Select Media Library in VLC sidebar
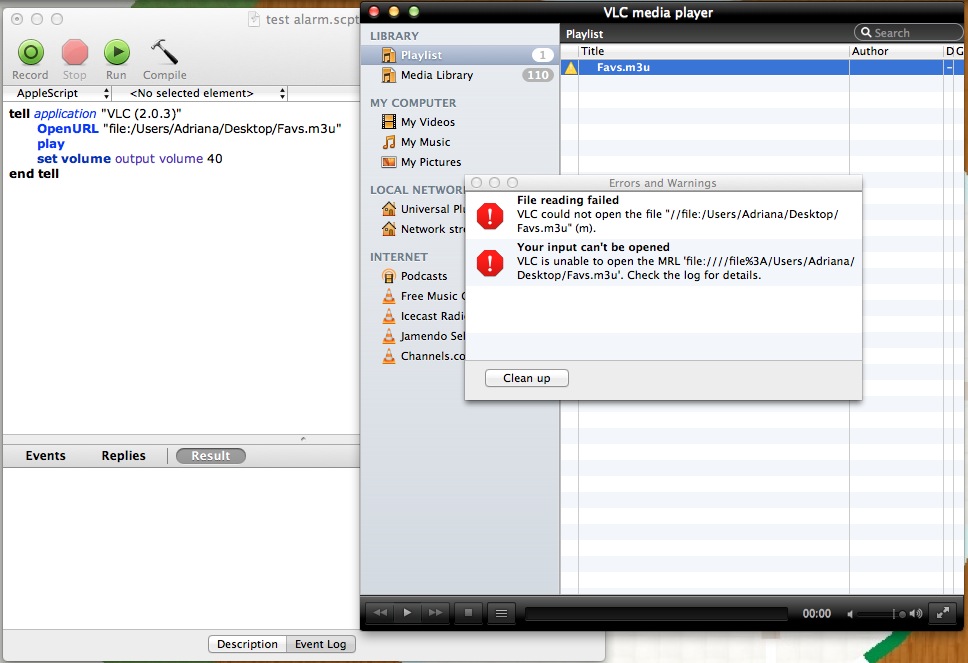968x663 pixels. tap(459, 75)
